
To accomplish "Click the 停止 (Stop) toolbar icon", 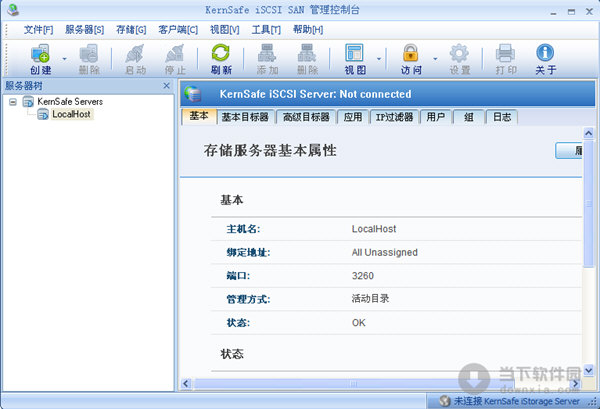I will 175,59.
